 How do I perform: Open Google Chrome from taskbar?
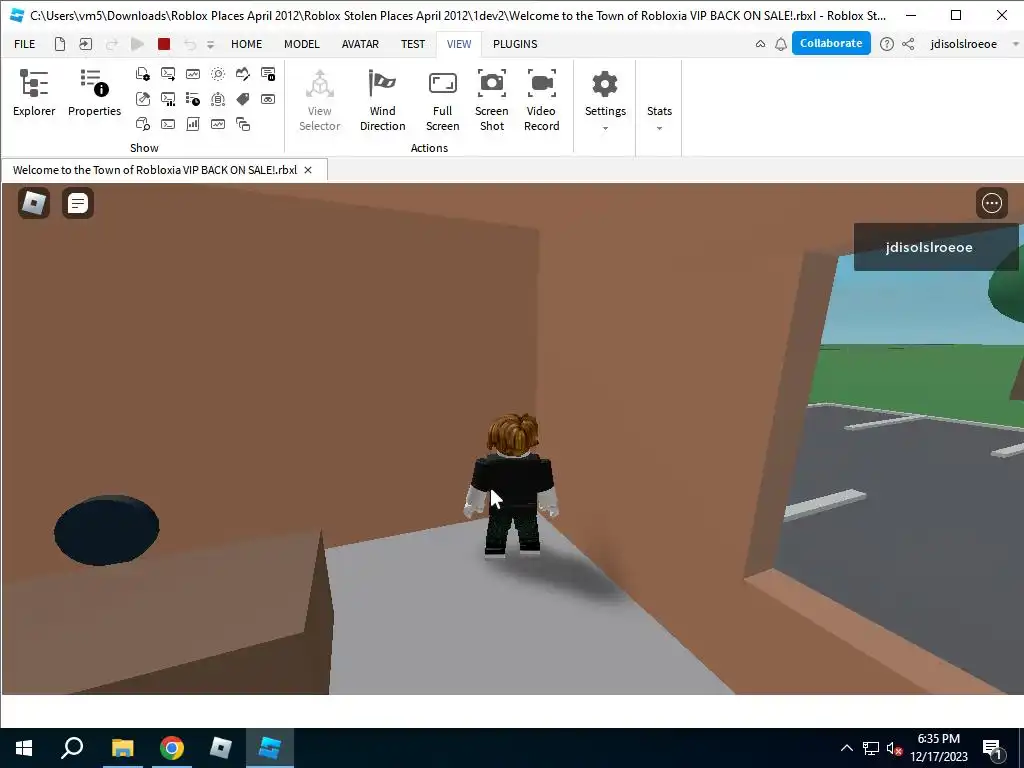[172, 748]
